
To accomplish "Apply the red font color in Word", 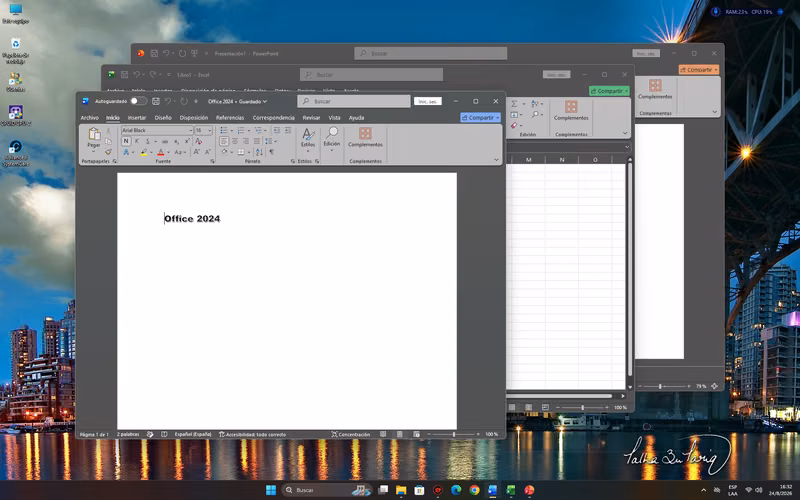I will click(161, 152).
